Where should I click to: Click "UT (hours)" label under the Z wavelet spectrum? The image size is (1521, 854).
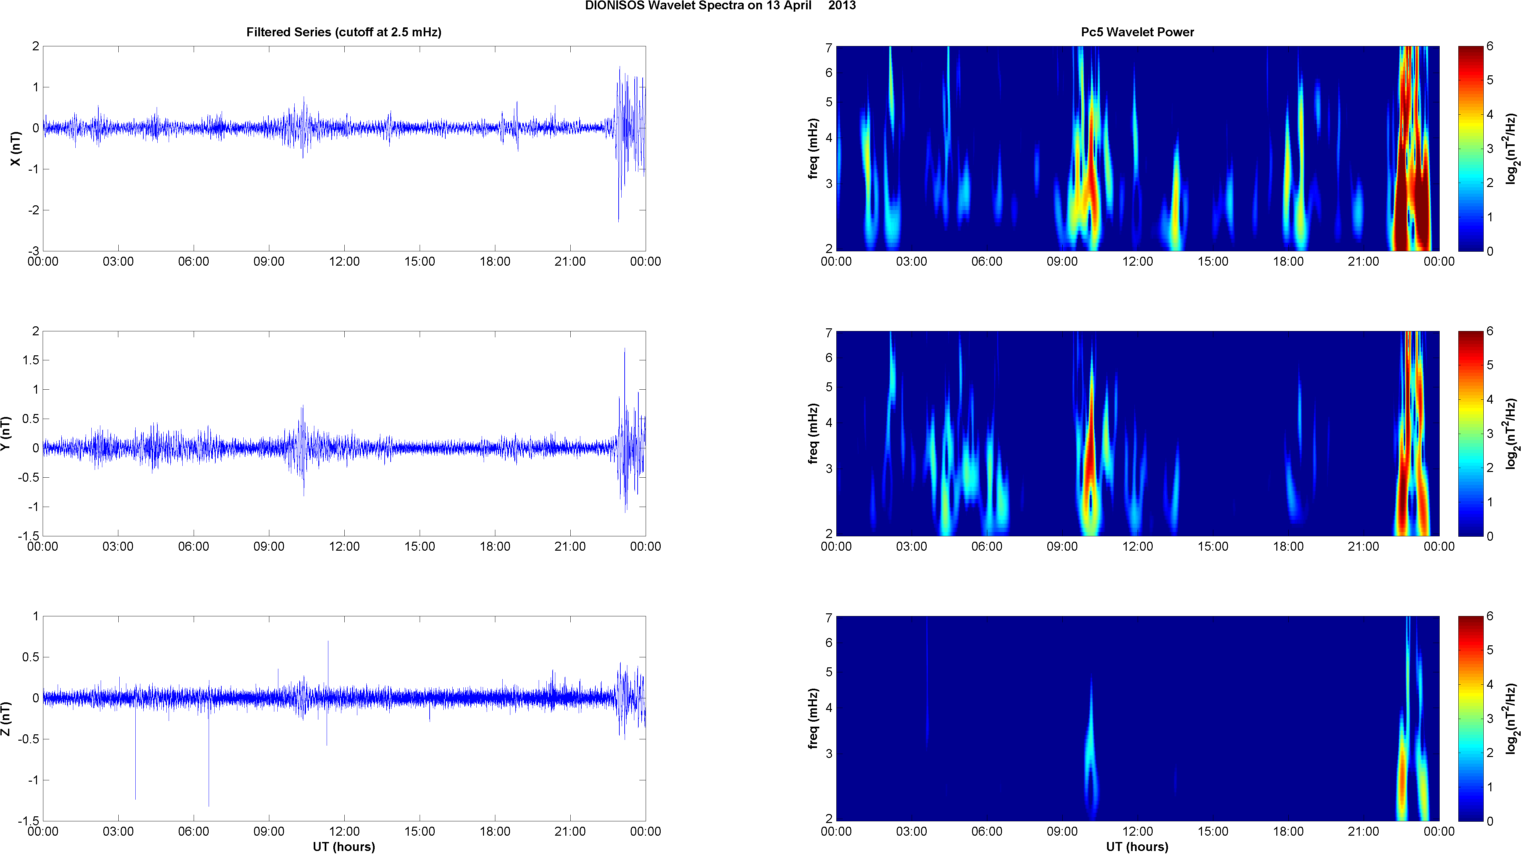click(1137, 847)
